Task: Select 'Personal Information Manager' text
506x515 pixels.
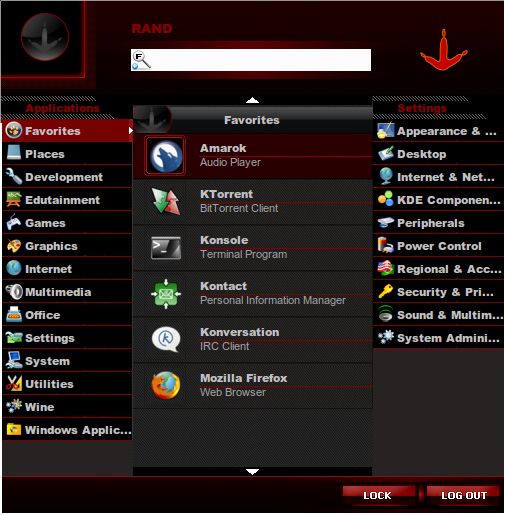Action: pyautogui.click(x=272, y=300)
